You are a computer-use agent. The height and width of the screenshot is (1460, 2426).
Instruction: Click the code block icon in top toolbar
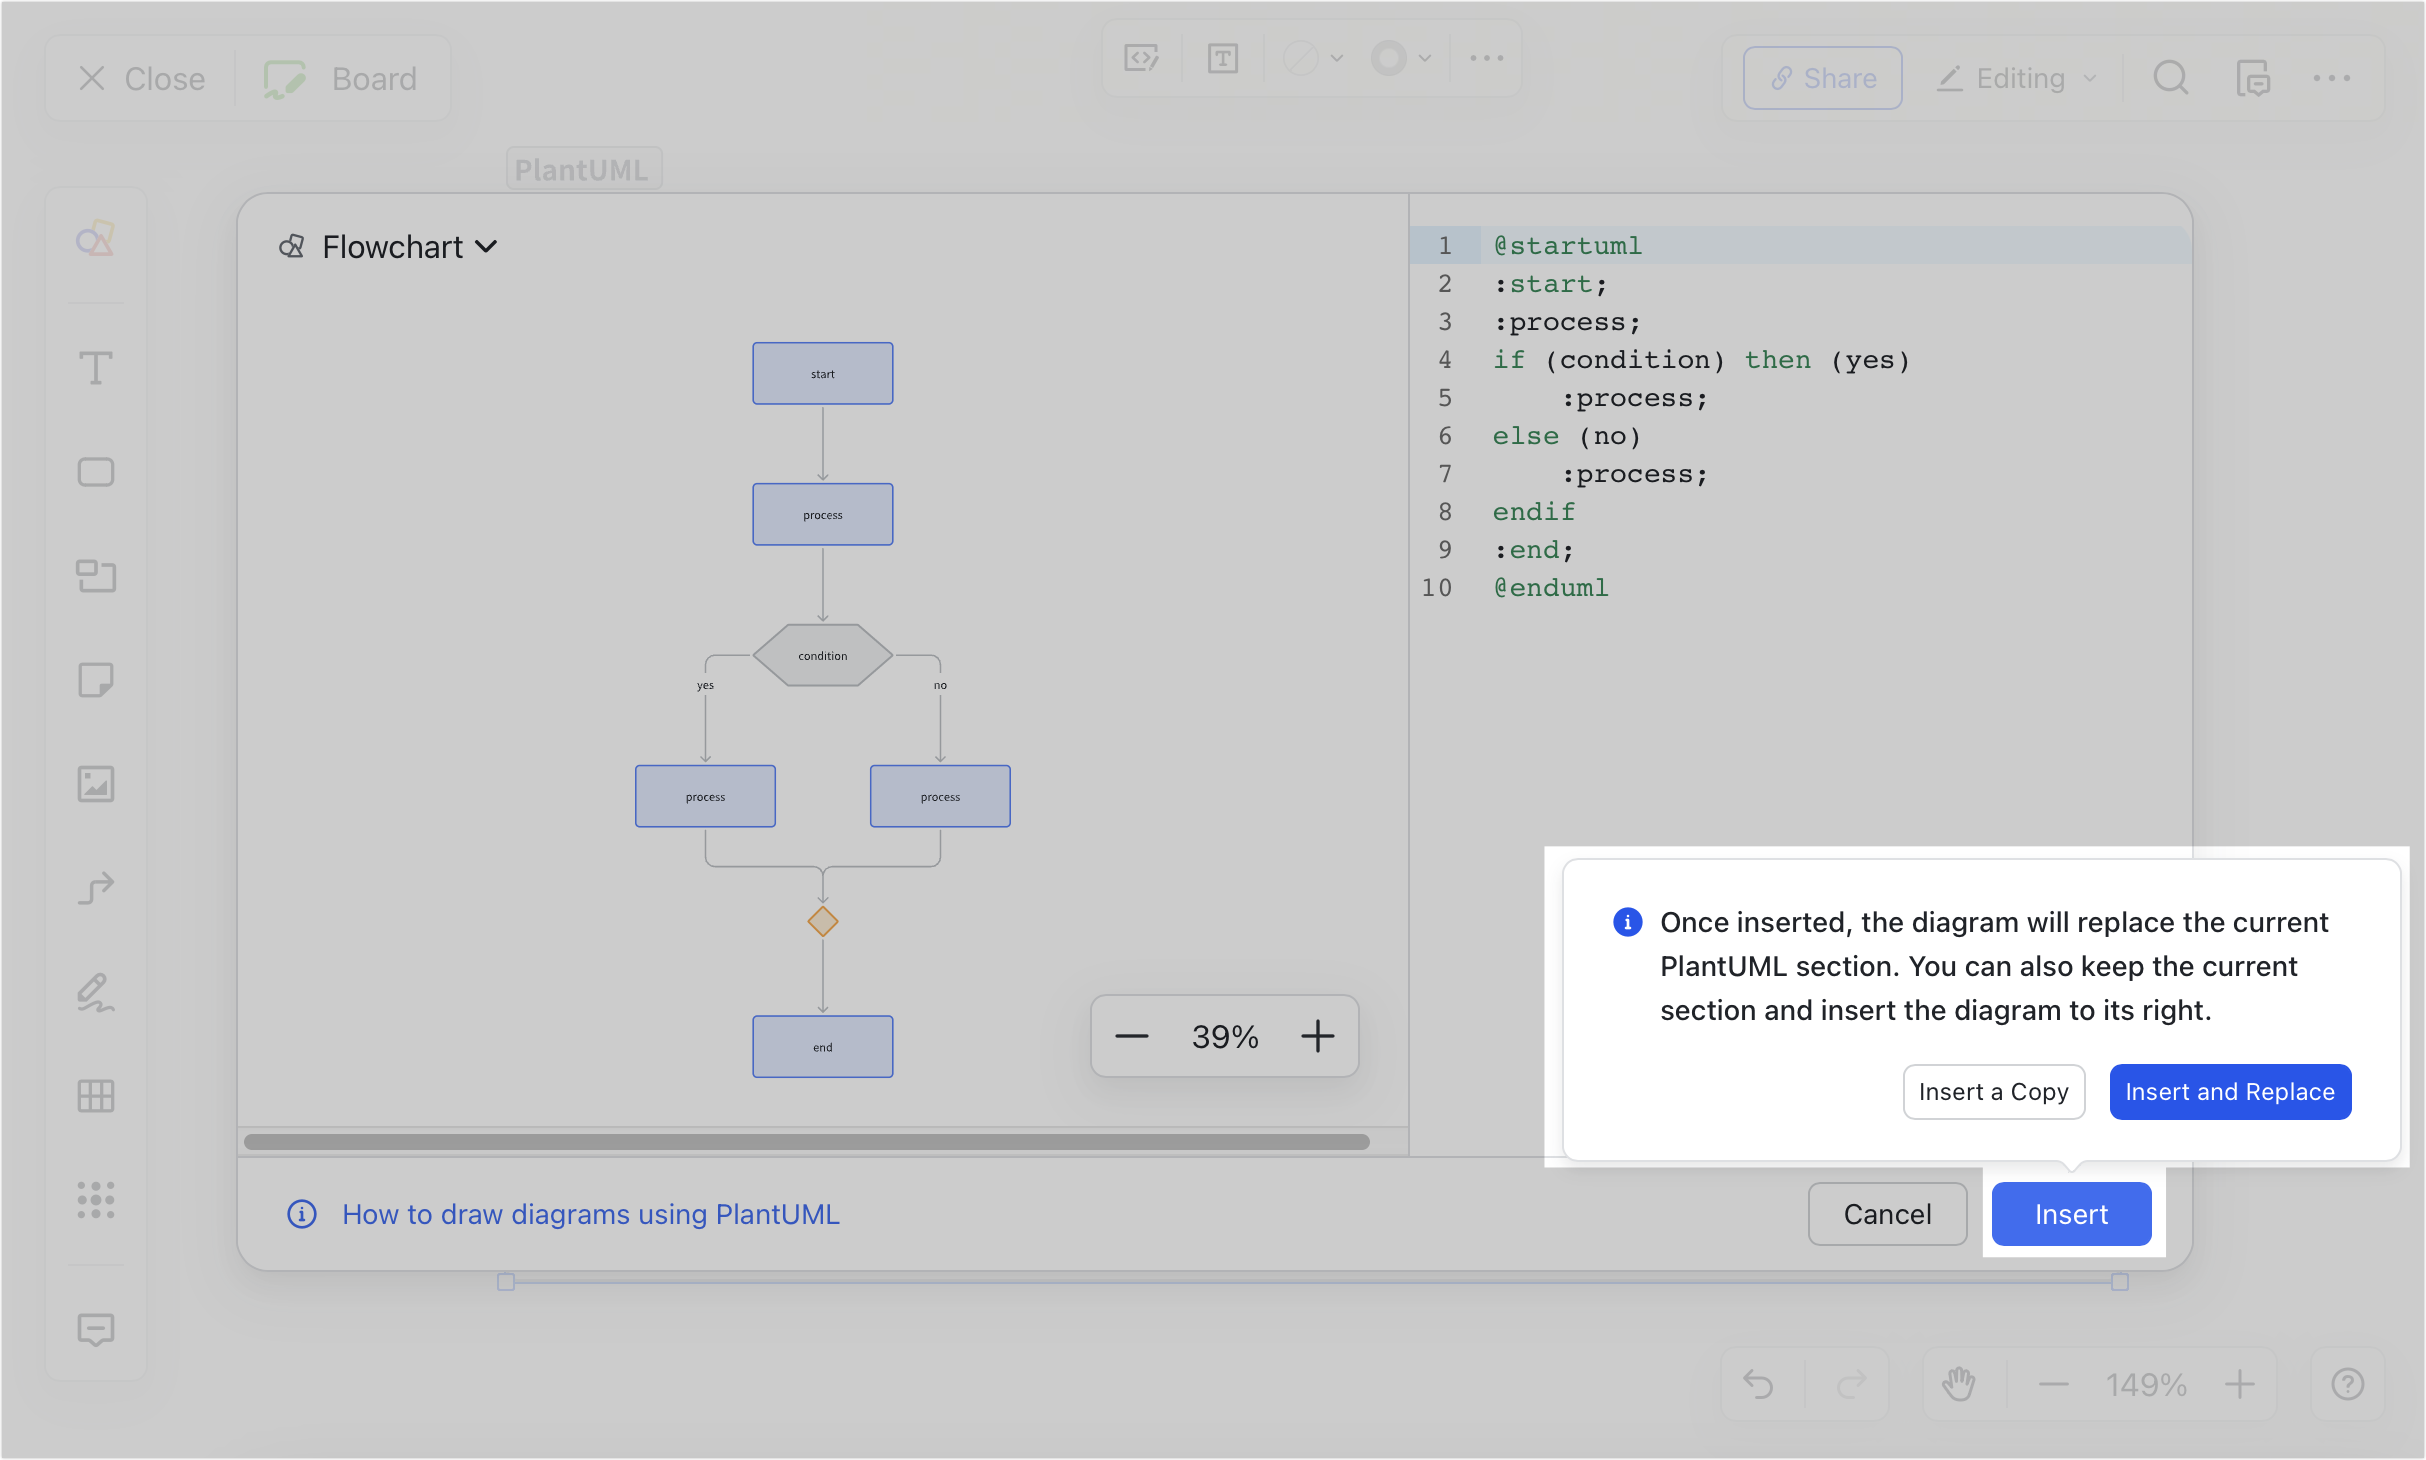1141,58
